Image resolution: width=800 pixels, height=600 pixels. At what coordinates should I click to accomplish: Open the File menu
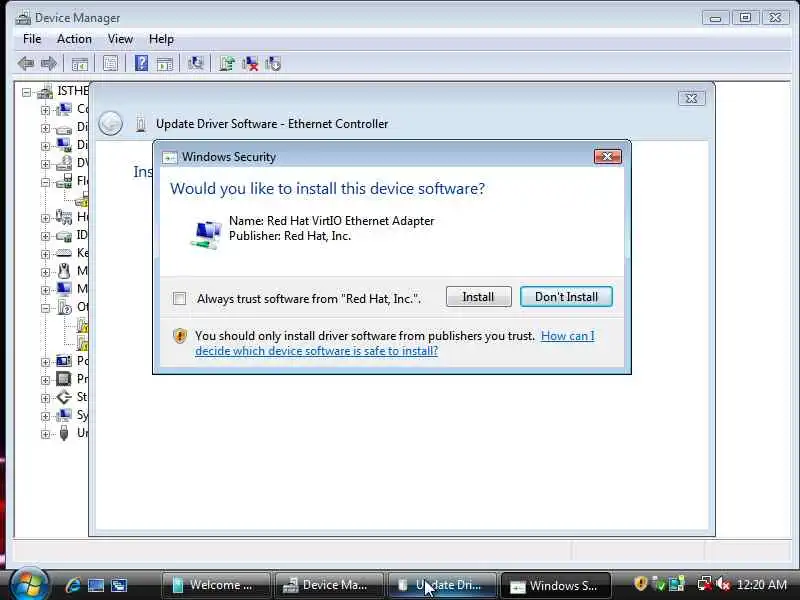tap(32, 39)
